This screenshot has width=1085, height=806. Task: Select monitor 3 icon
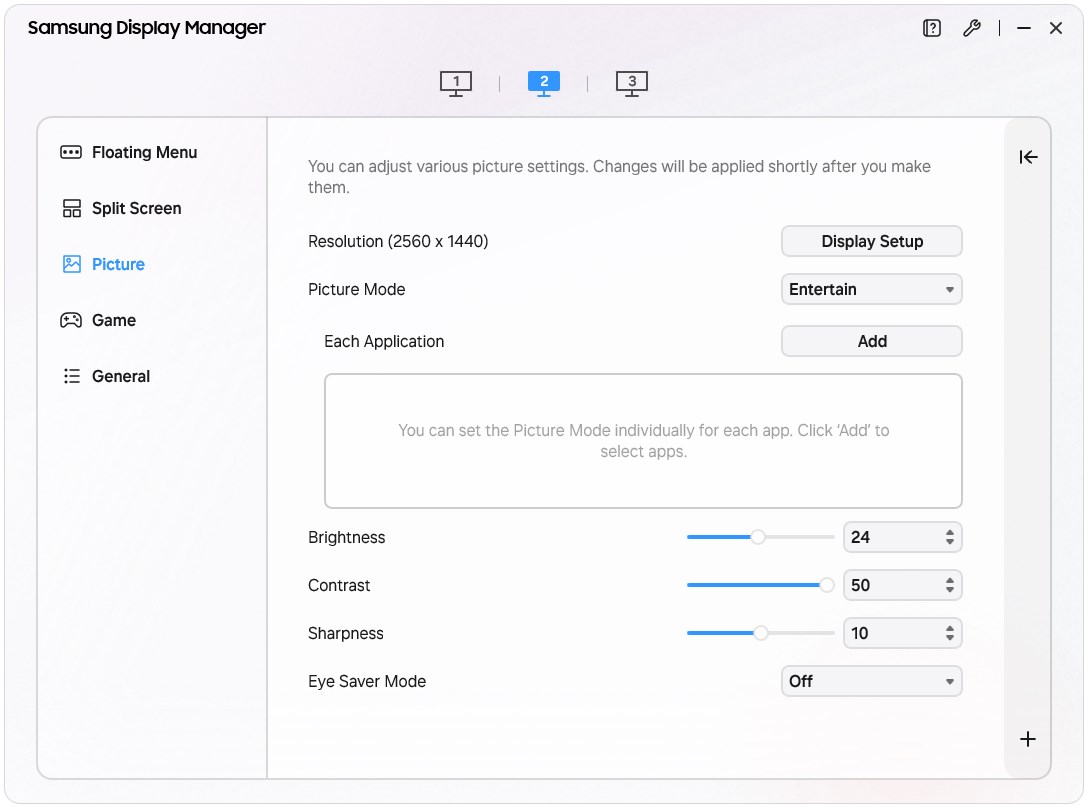point(632,83)
